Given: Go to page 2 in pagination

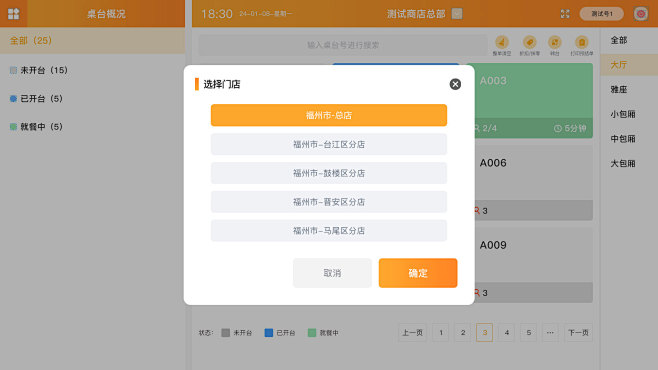Looking at the screenshot, I should [462, 333].
